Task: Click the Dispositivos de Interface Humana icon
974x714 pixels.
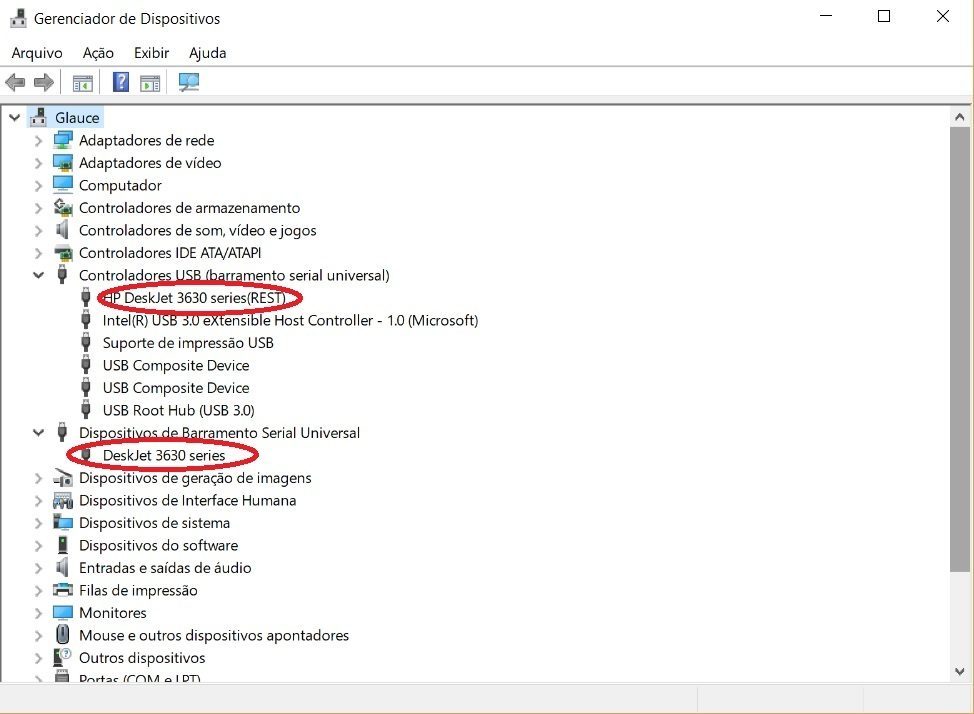Action: pos(63,500)
